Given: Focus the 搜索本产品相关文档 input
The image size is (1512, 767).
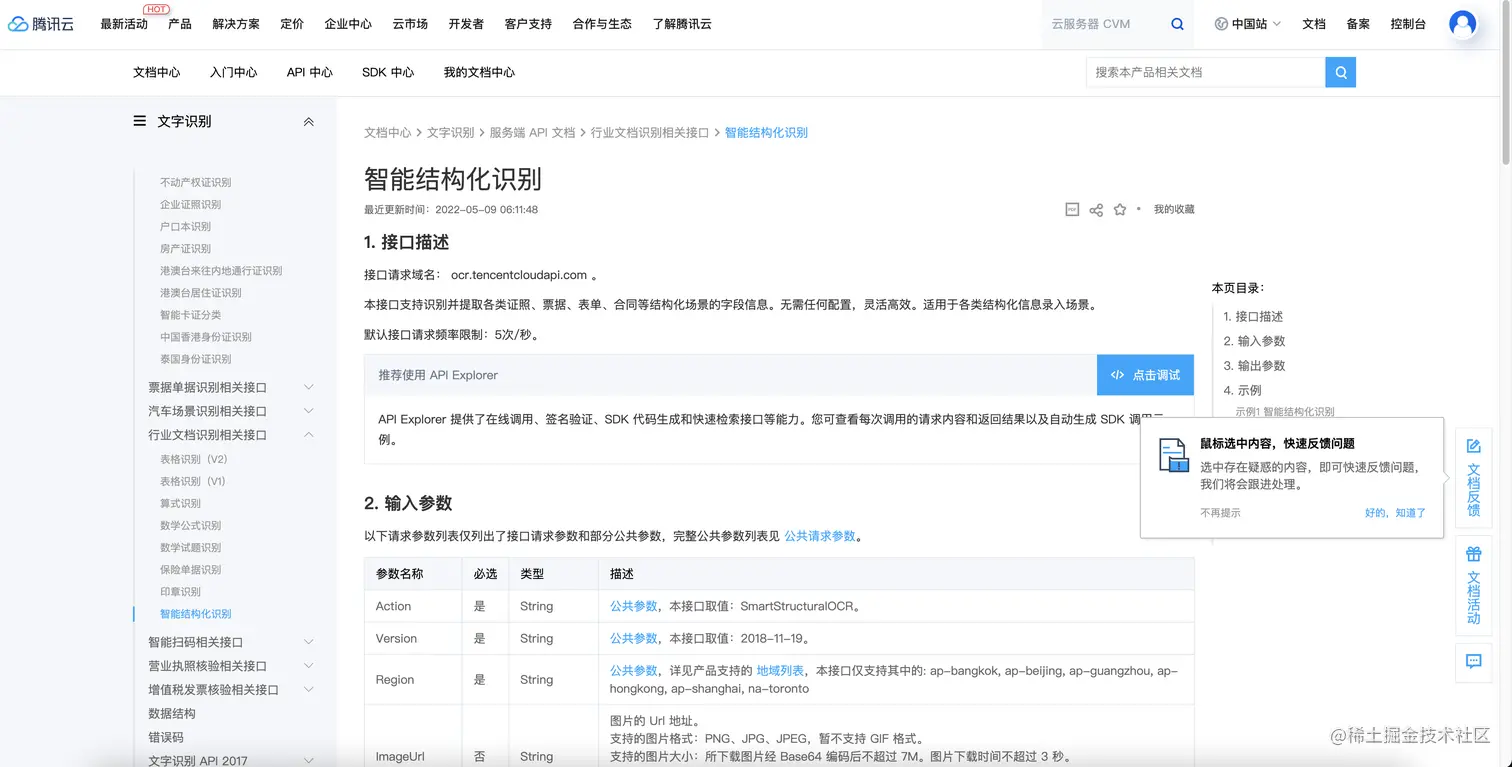Looking at the screenshot, I should pyautogui.click(x=1206, y=72).
